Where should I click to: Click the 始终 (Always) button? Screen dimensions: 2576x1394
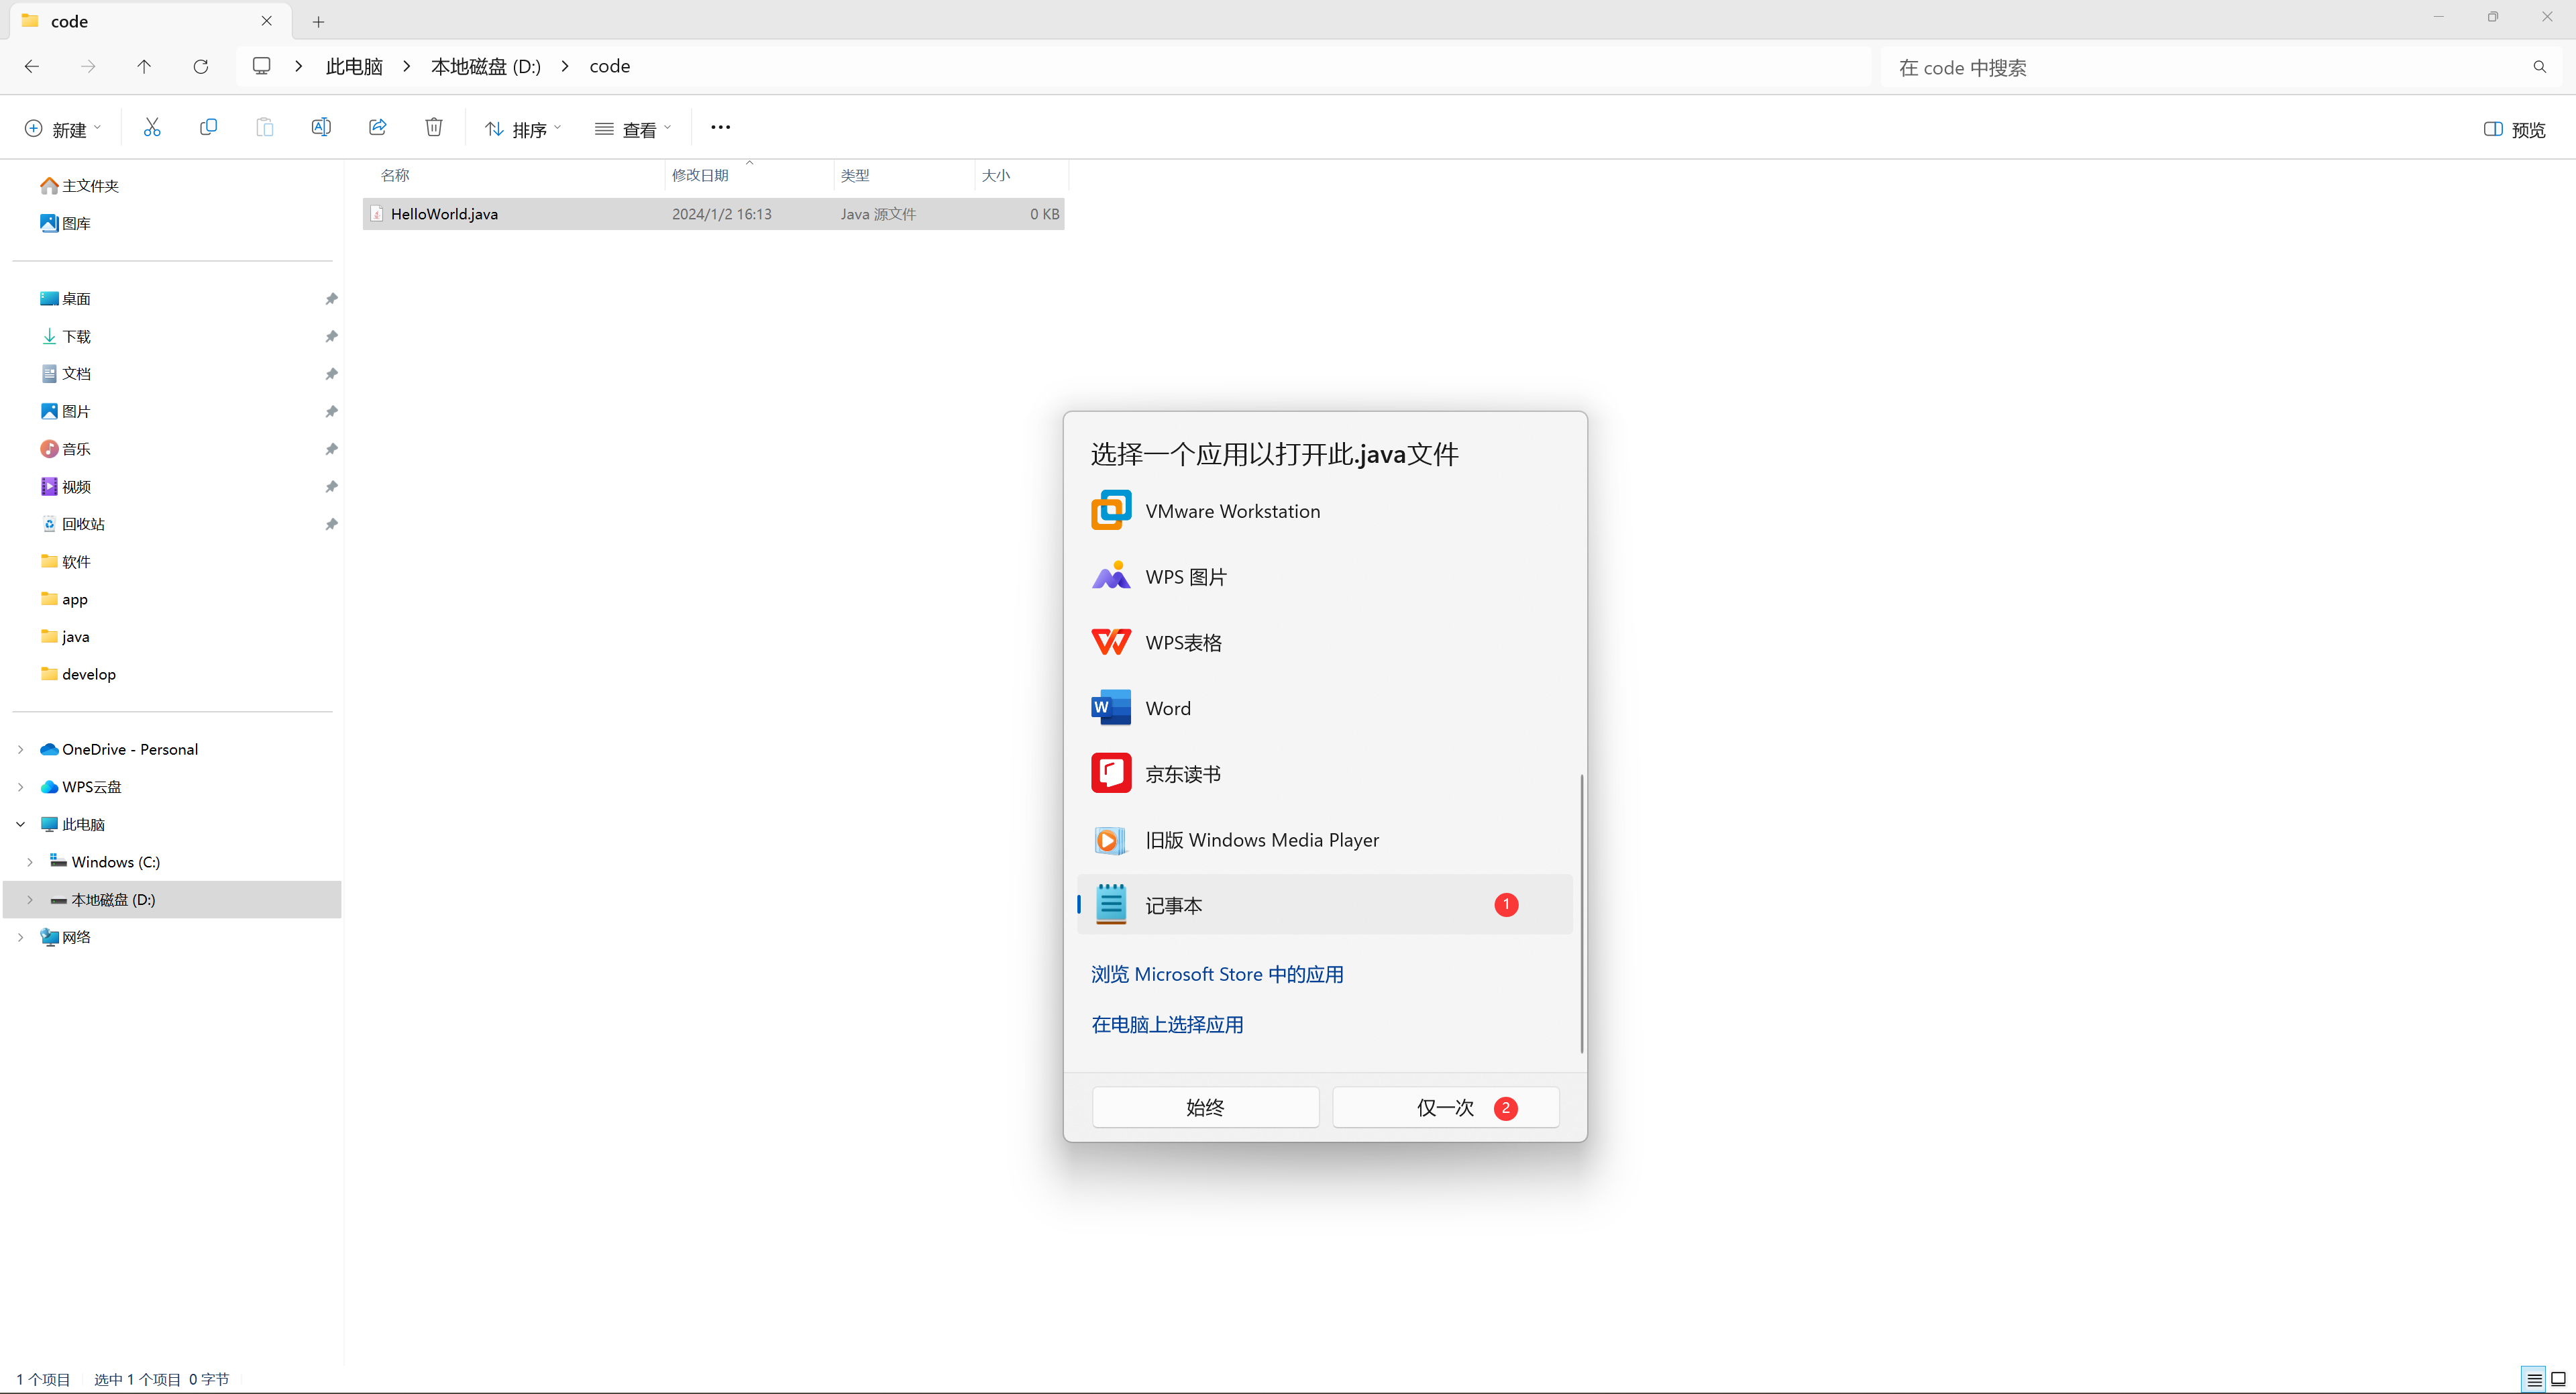(x=1205, y=1107)
